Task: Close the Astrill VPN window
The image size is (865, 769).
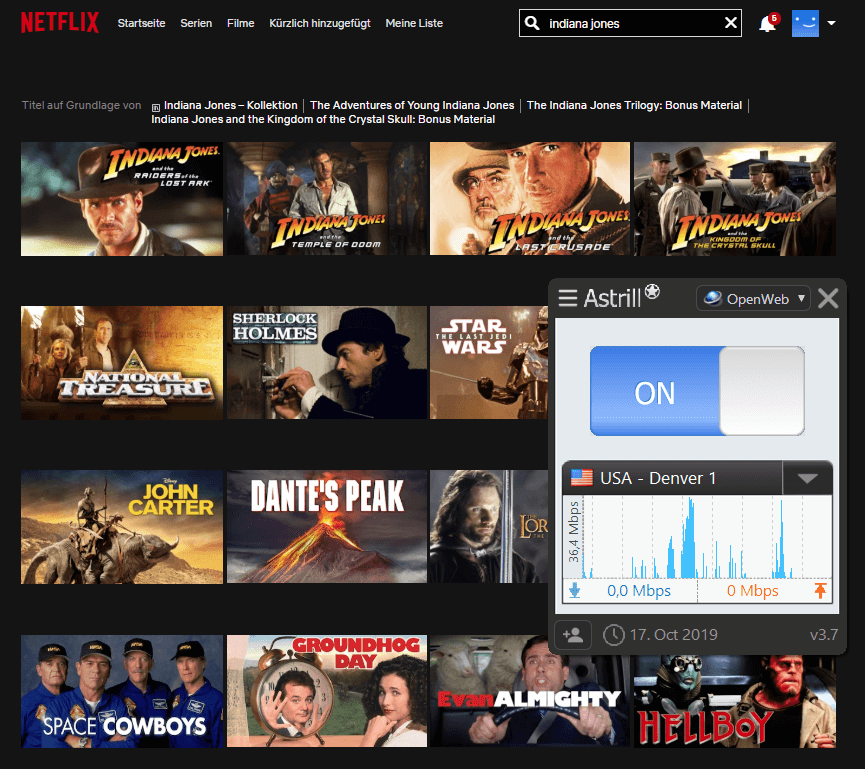Action: [x=828, y=298]
